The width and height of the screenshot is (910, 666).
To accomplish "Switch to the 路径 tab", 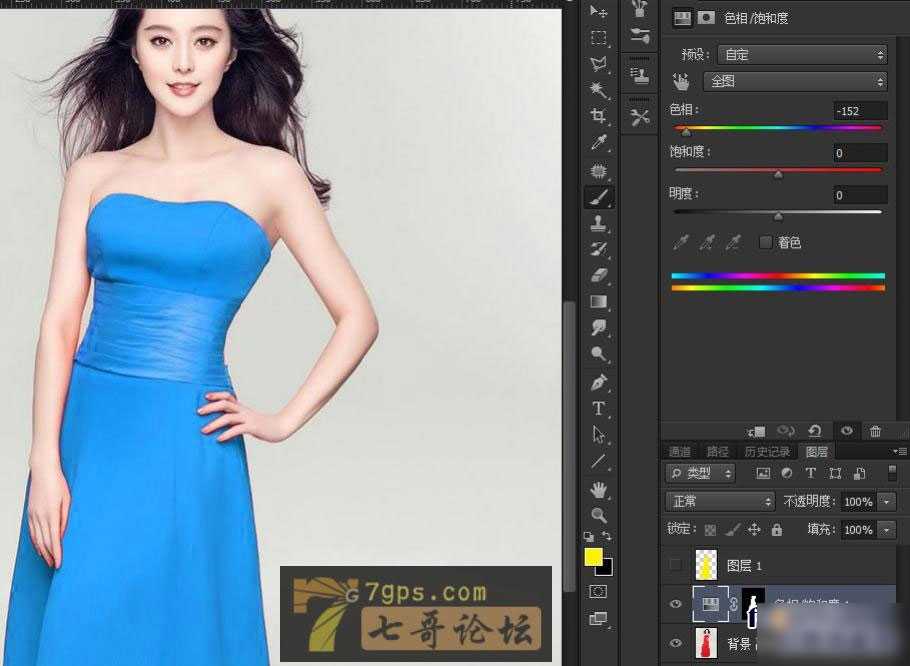I will point(717,451).
